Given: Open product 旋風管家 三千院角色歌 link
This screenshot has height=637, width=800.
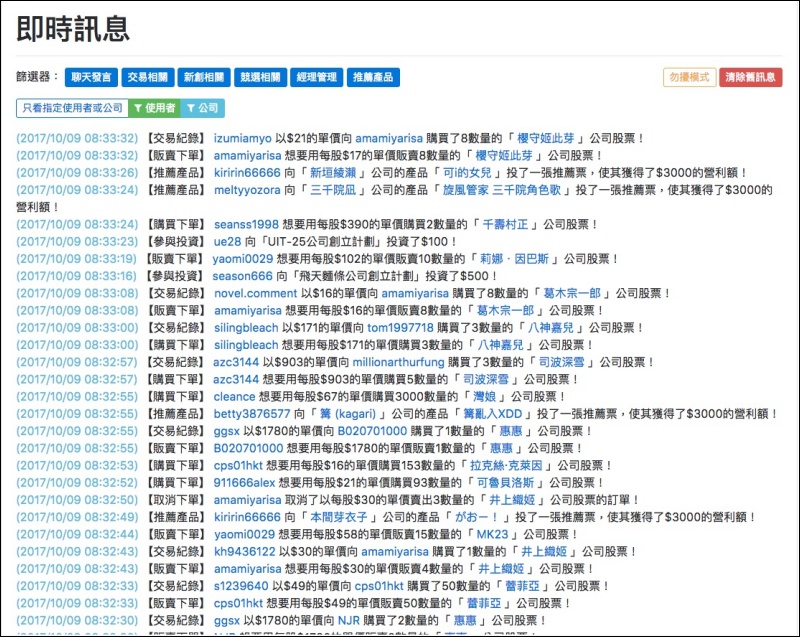Looking at the screenshot, I should [502, 190].
